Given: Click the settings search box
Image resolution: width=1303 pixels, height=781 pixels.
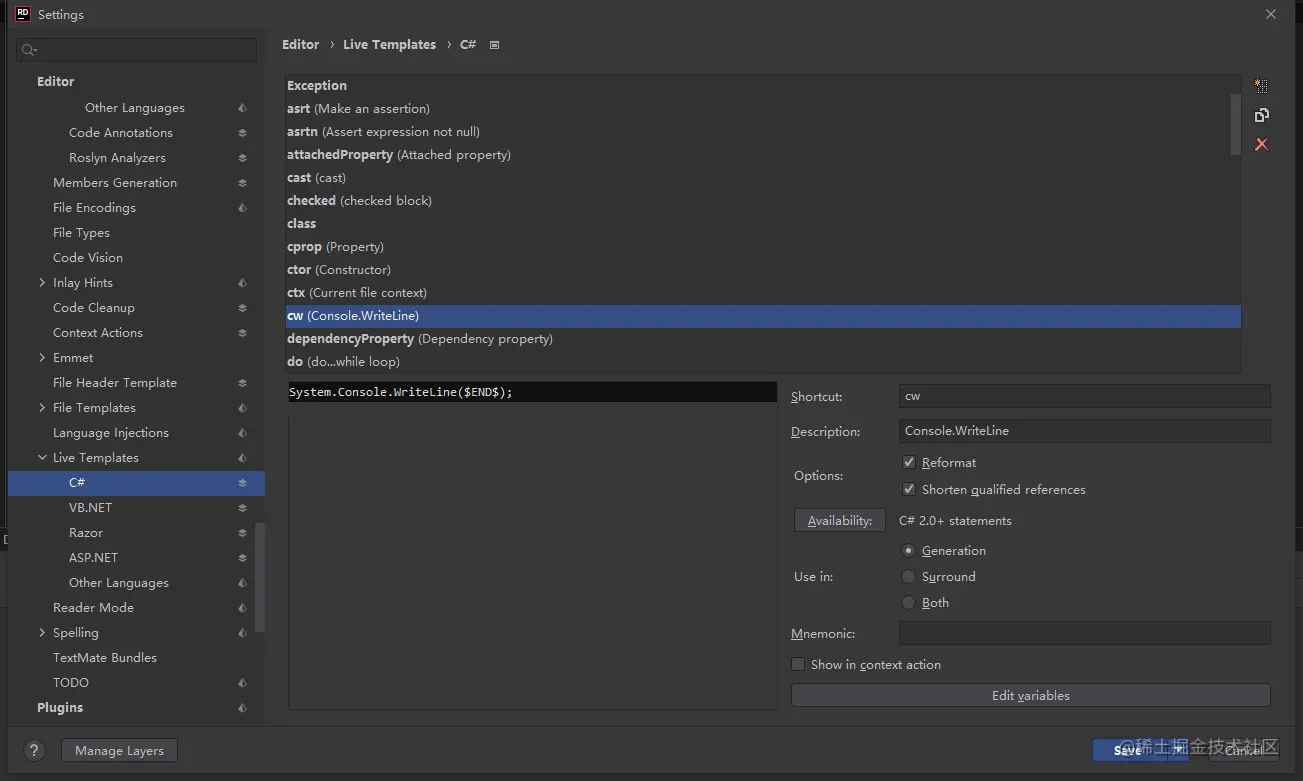Looking at the screenshot, I should (137, 50).
